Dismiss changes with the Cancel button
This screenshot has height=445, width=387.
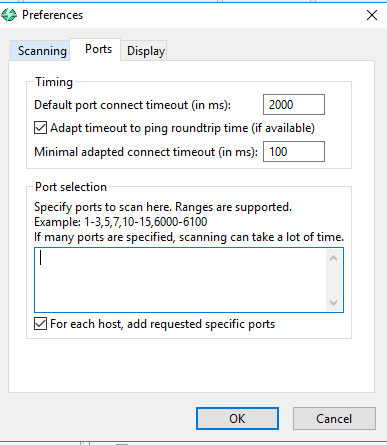pos(334,418)
